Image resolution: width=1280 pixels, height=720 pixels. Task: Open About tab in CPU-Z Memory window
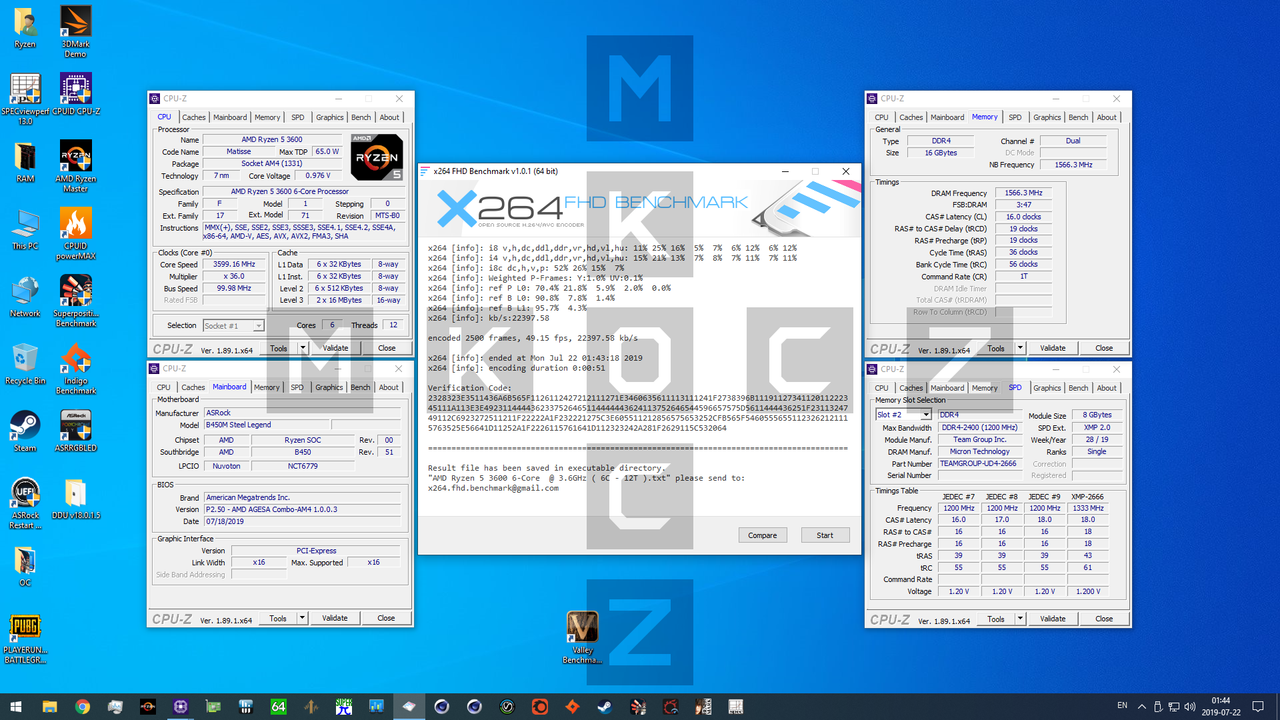pos(1107,117)
